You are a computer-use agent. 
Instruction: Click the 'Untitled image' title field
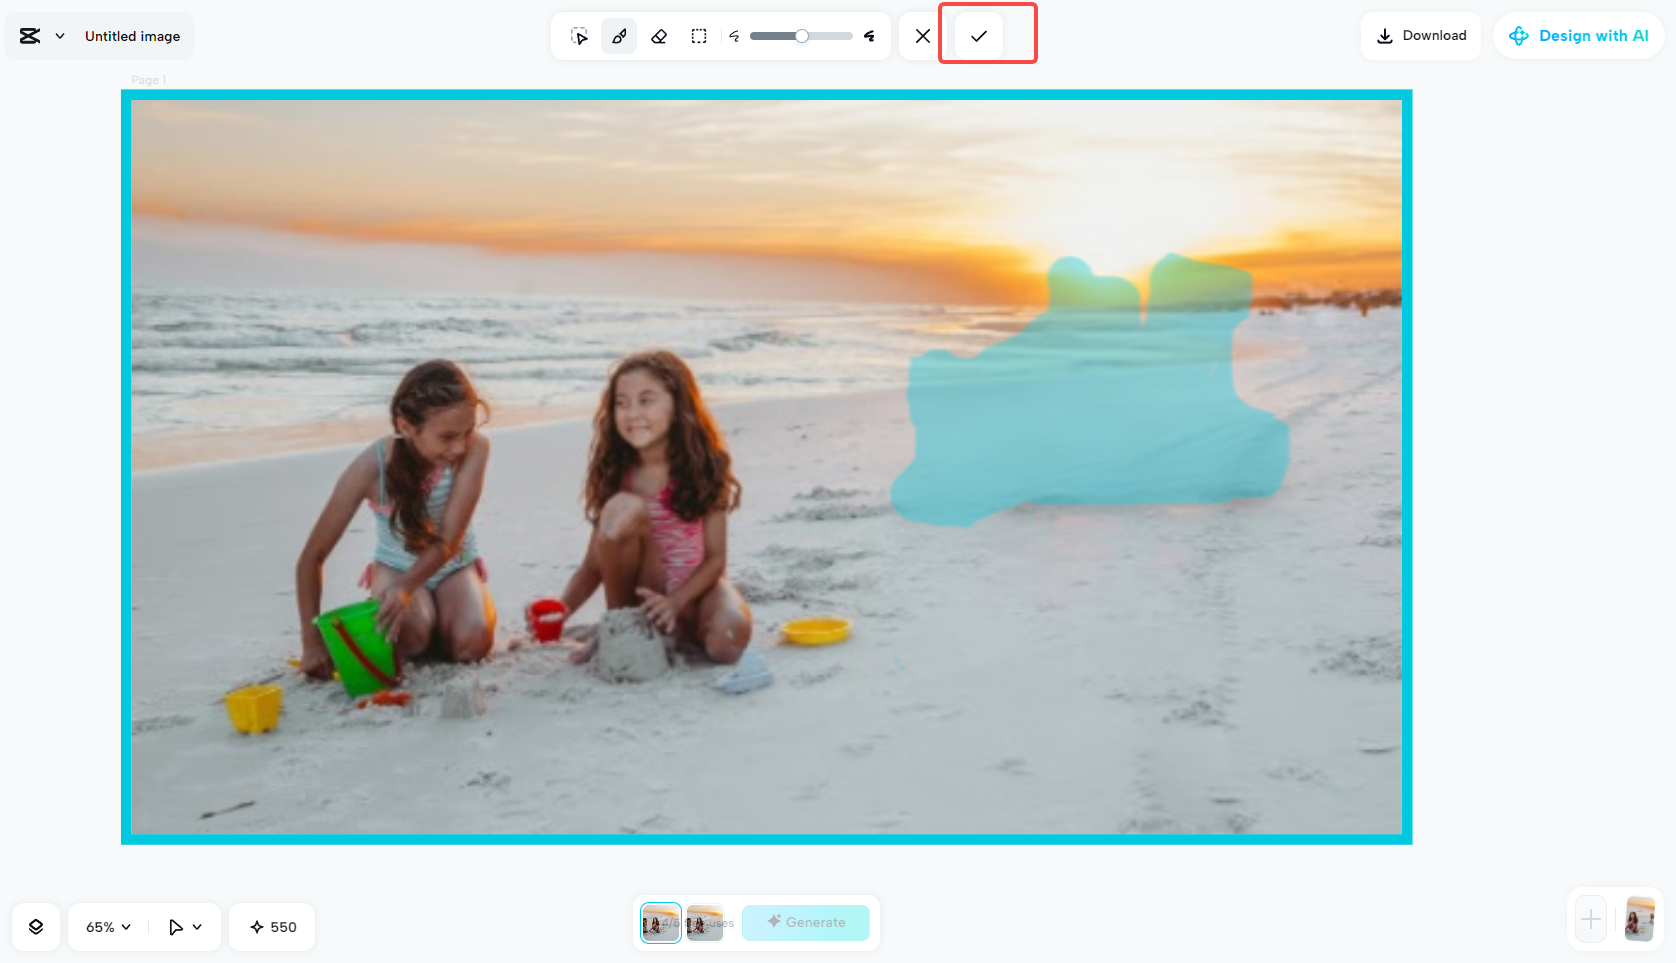coord(133,36)
